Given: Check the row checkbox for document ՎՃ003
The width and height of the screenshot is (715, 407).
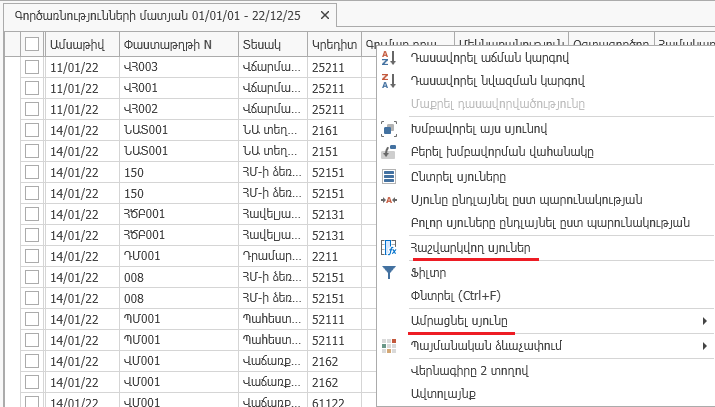Looking at the screenshot, I should pos(32,66).
